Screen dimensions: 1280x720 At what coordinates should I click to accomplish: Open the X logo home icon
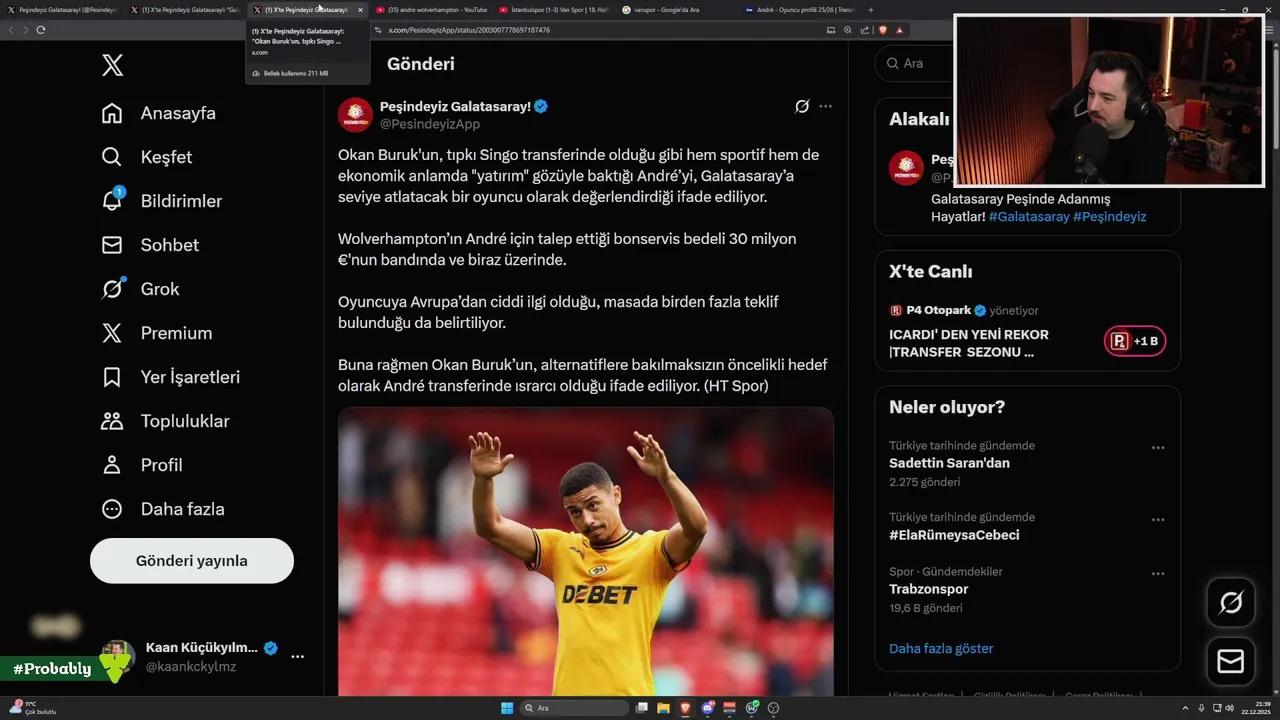coord(112,66)
